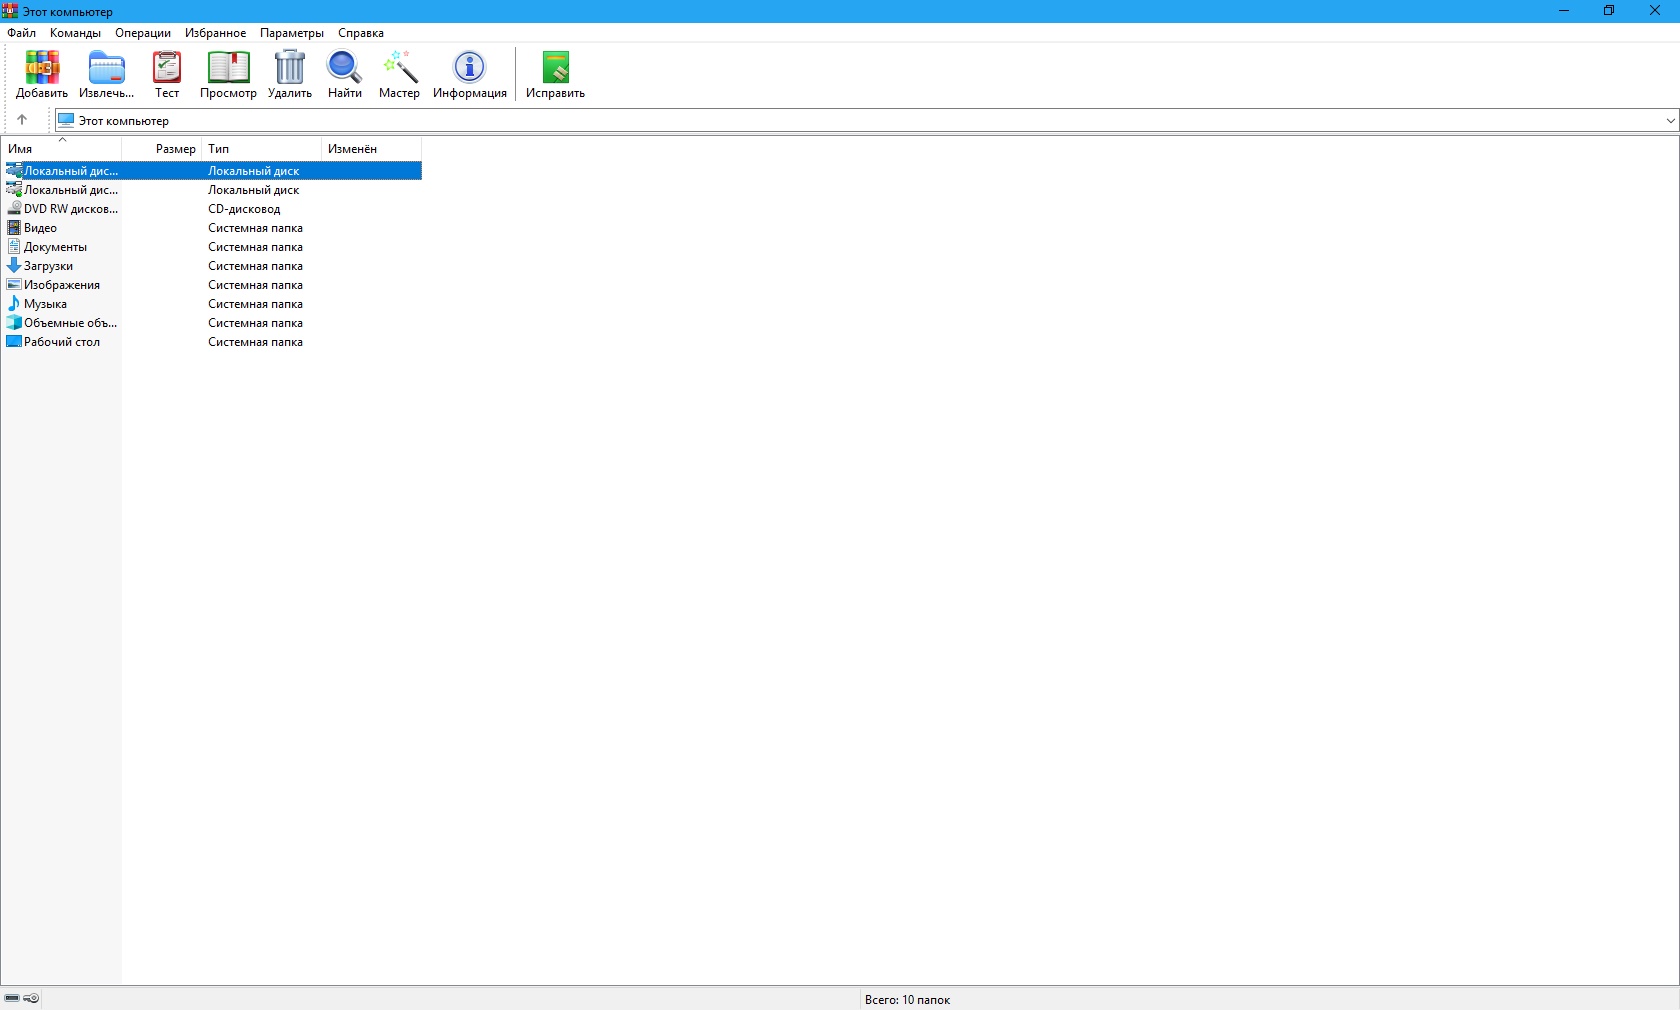The height and width of the screenshot is (1010, 1680).
Task: Click the Извлечь (Extract) toolbar icon
Action: point(106,67)
